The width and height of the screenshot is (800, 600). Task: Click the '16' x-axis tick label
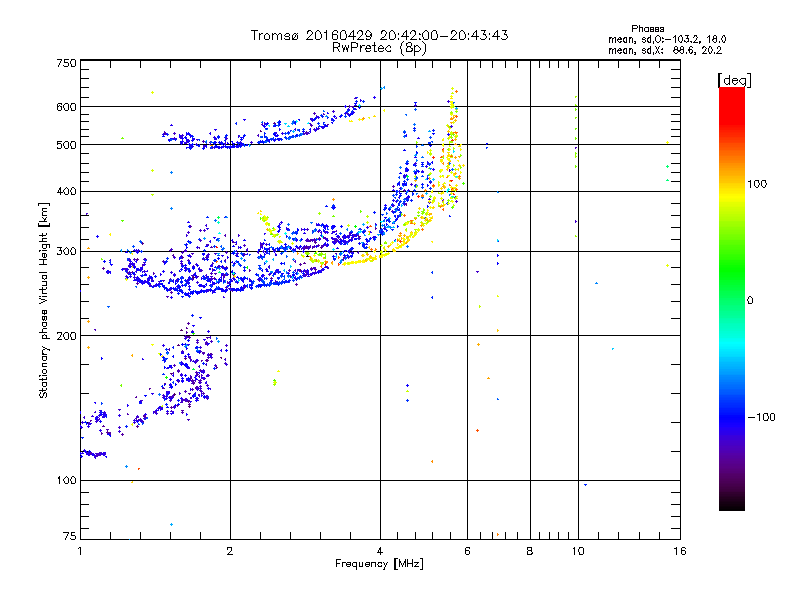pos(680,551)
